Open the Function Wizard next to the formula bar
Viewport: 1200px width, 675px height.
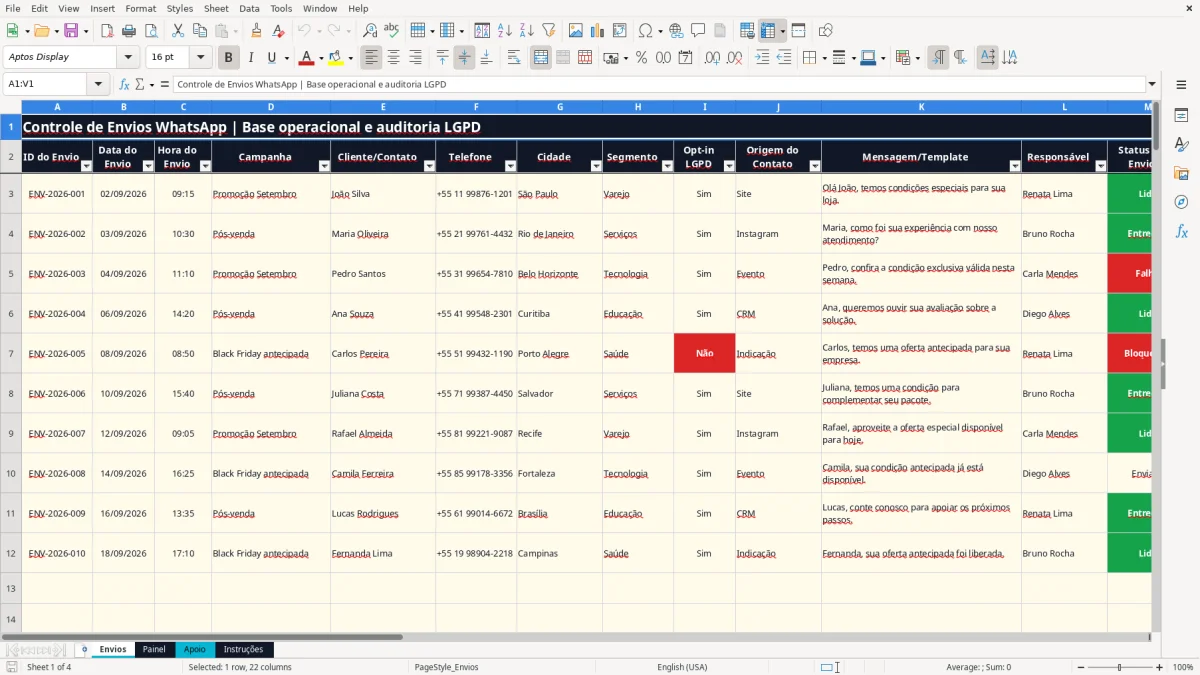point(124,84)
